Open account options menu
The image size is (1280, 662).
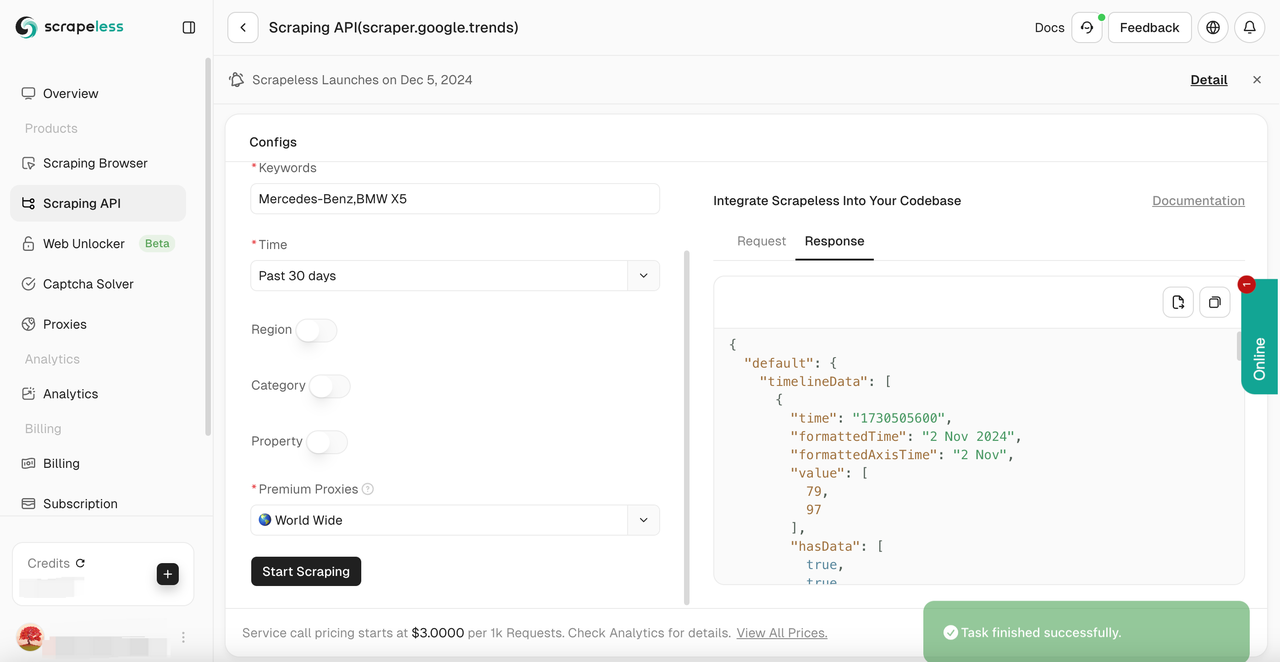183,637
